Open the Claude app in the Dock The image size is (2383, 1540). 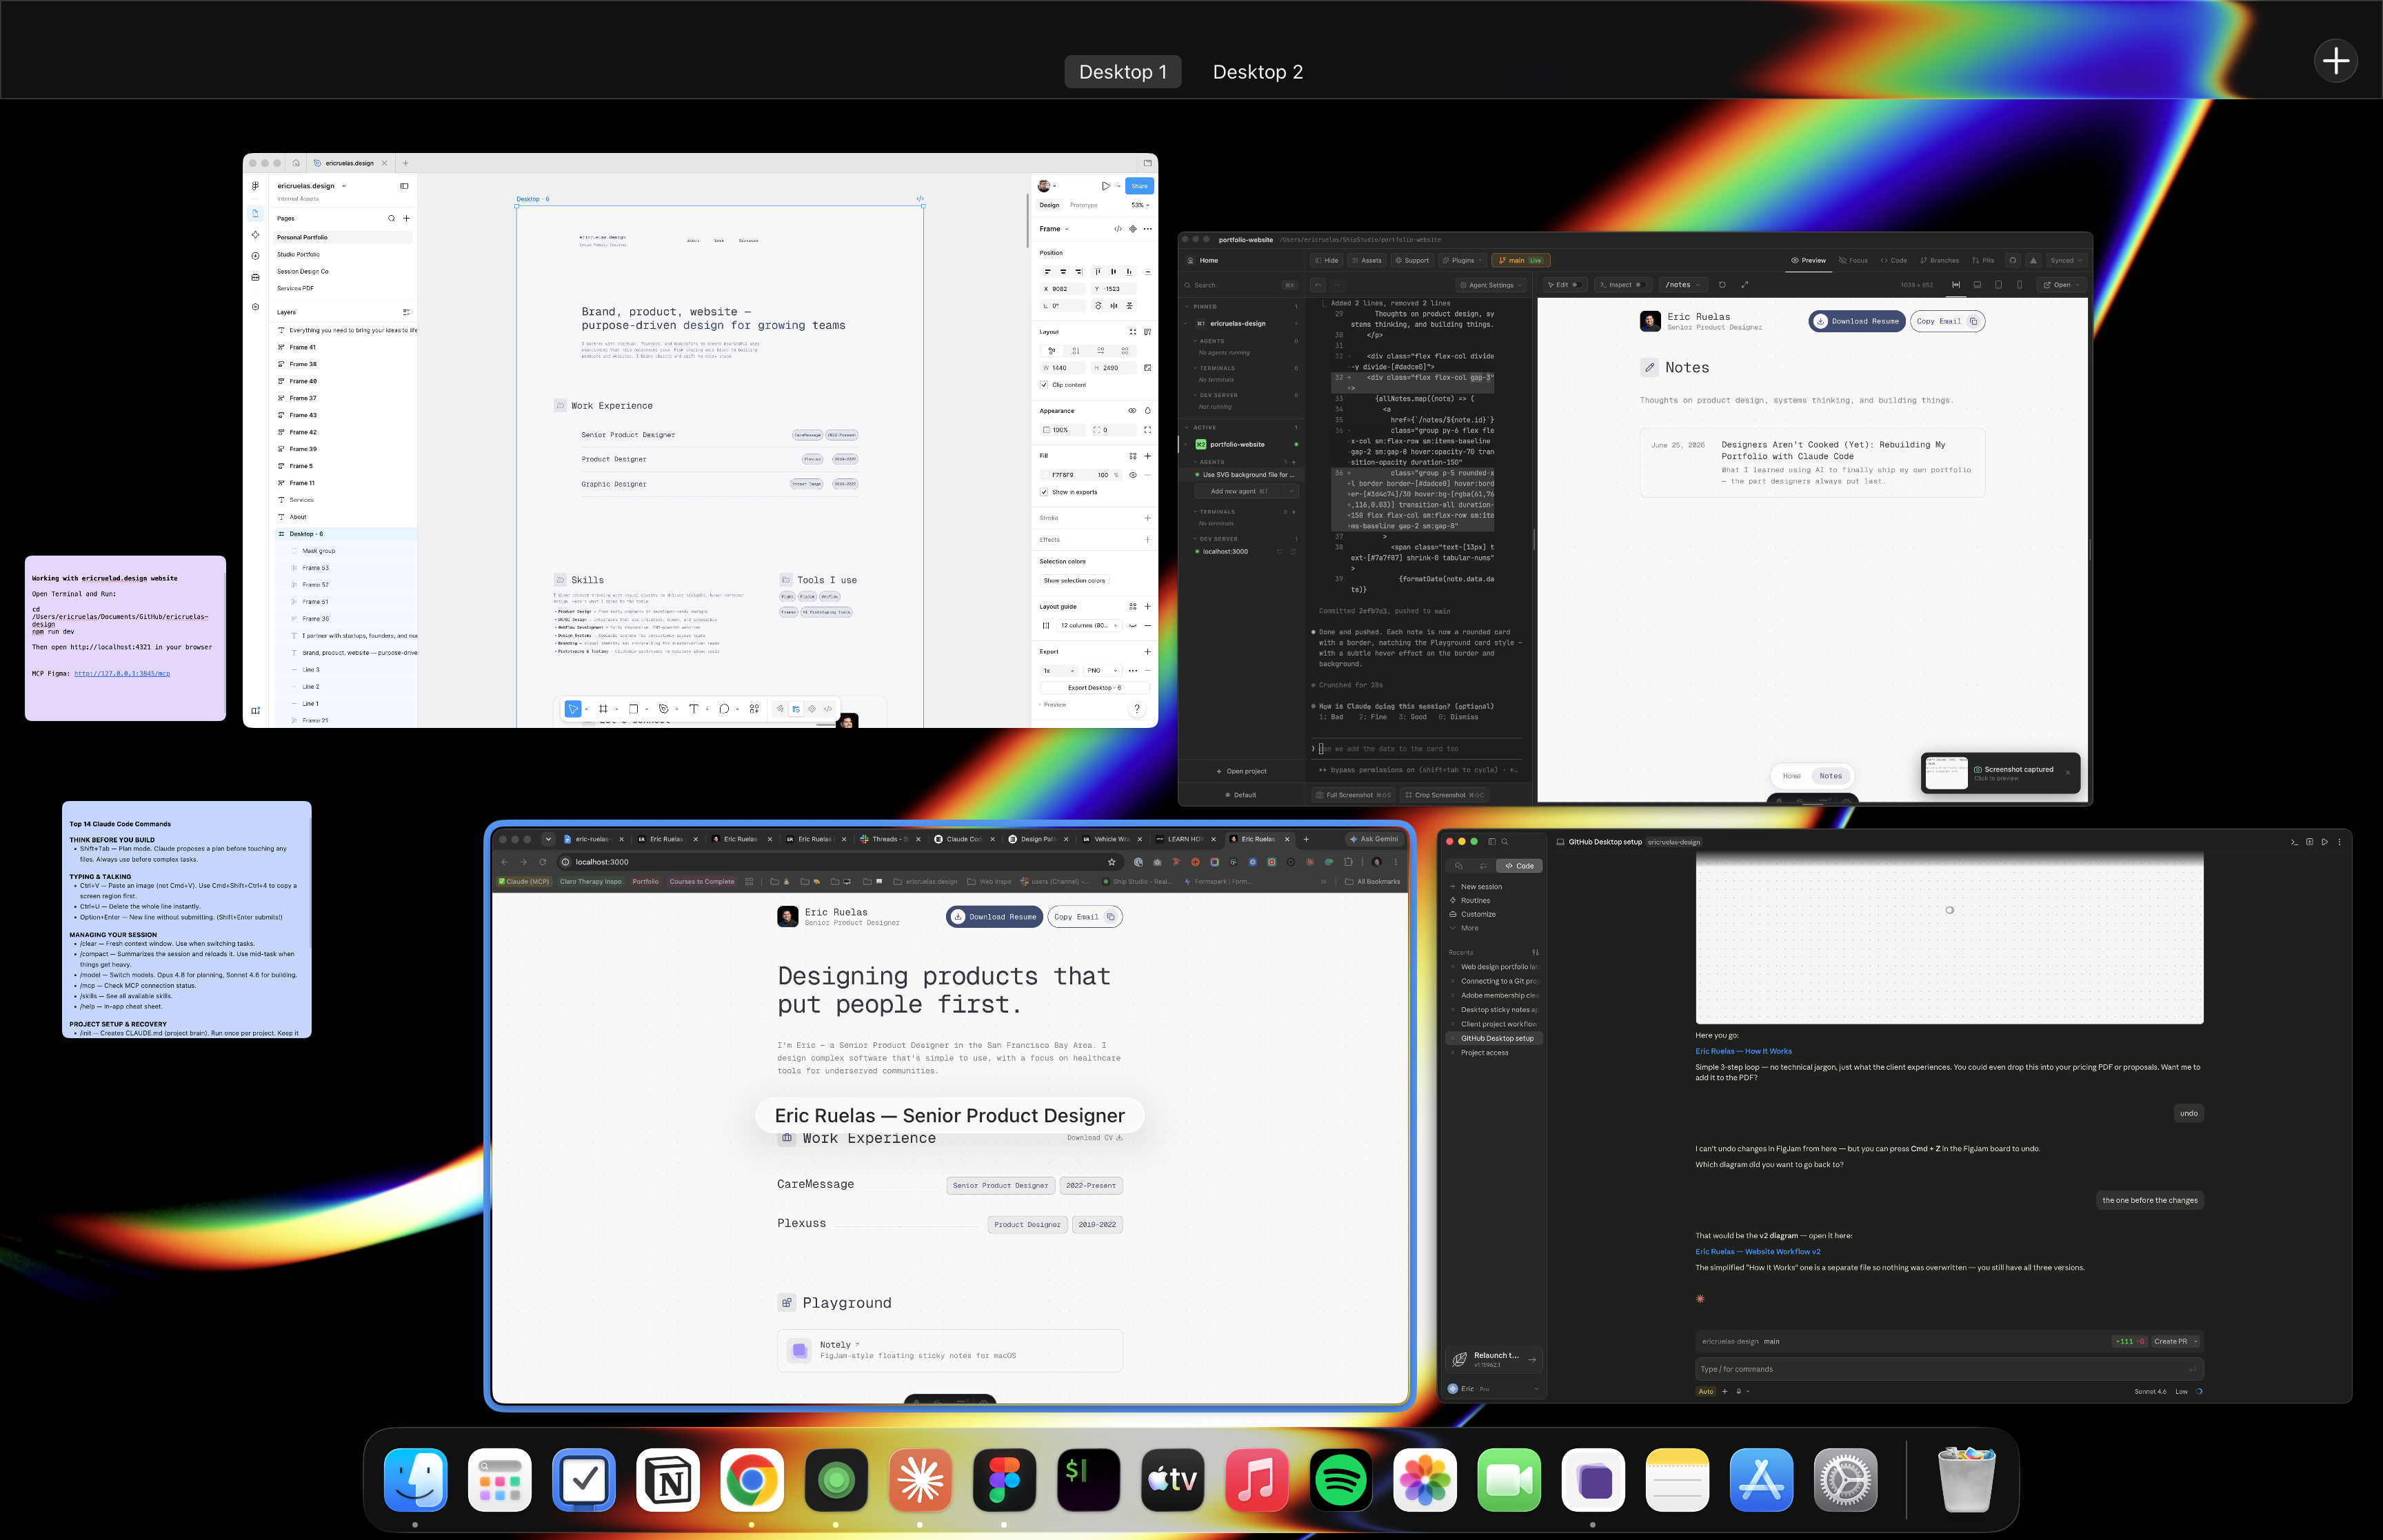coord(920,1479)
